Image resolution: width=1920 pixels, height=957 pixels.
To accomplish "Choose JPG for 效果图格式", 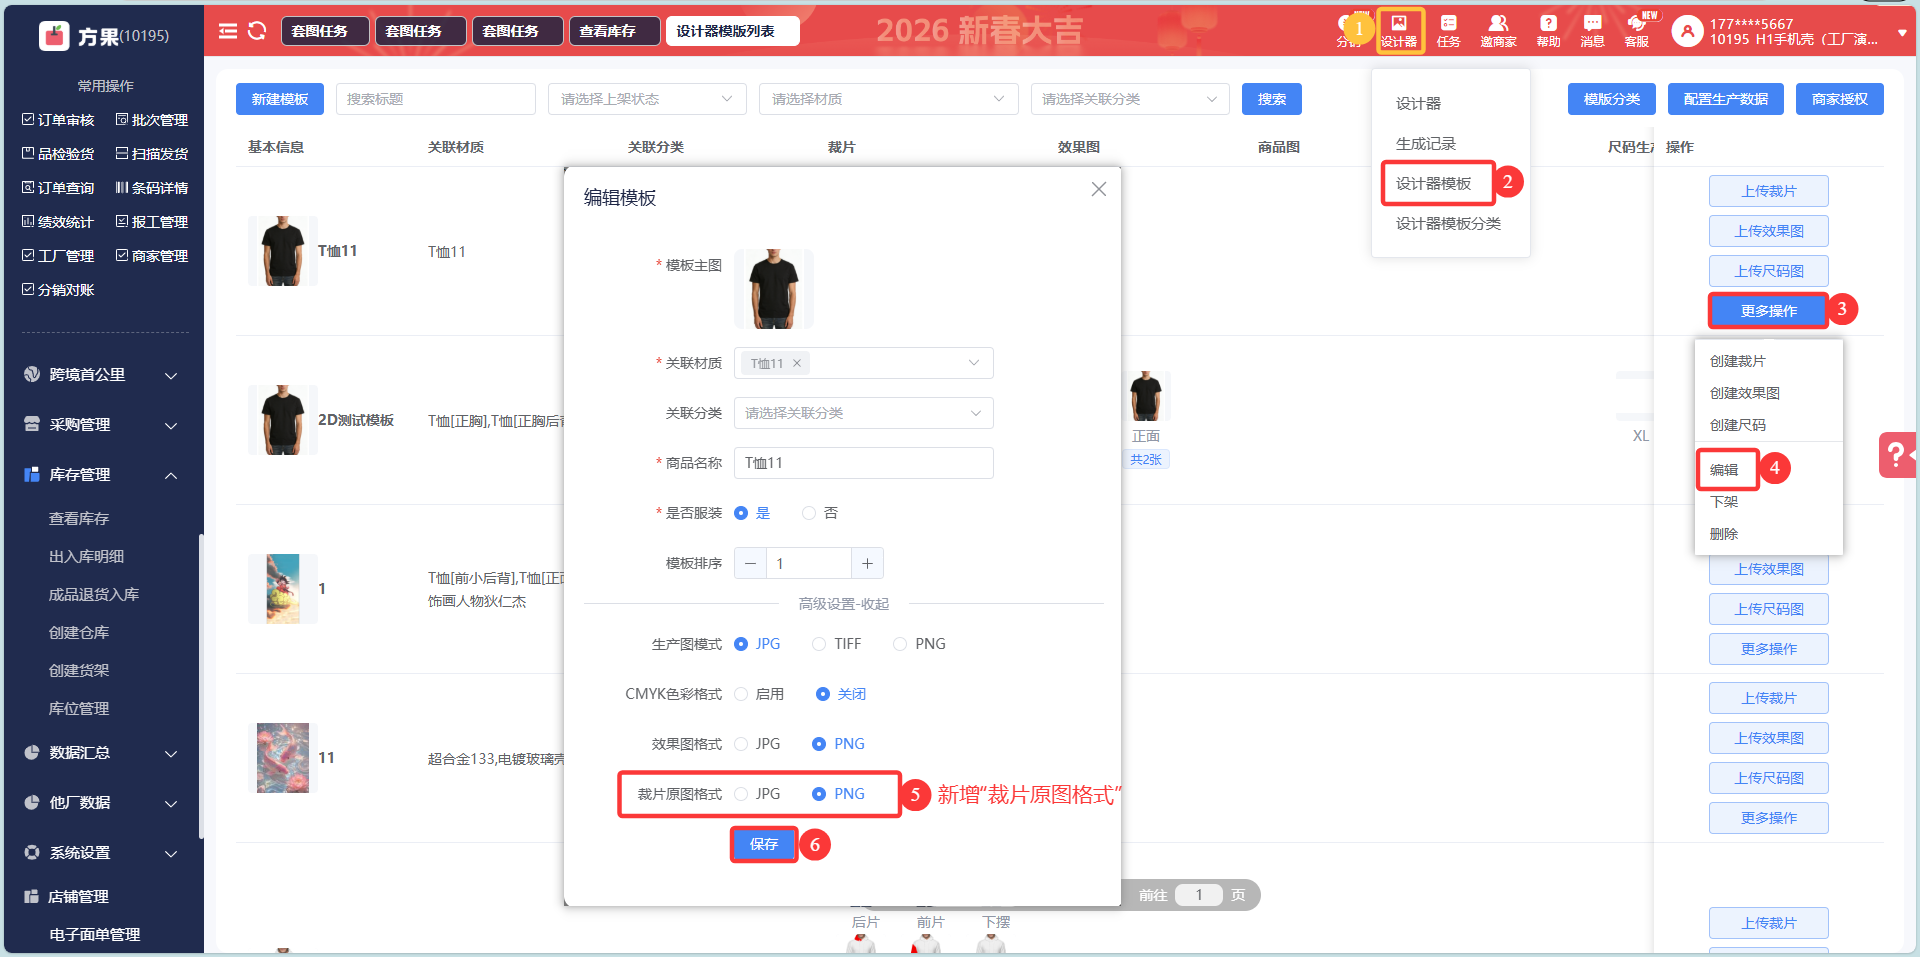I will 741,744.
